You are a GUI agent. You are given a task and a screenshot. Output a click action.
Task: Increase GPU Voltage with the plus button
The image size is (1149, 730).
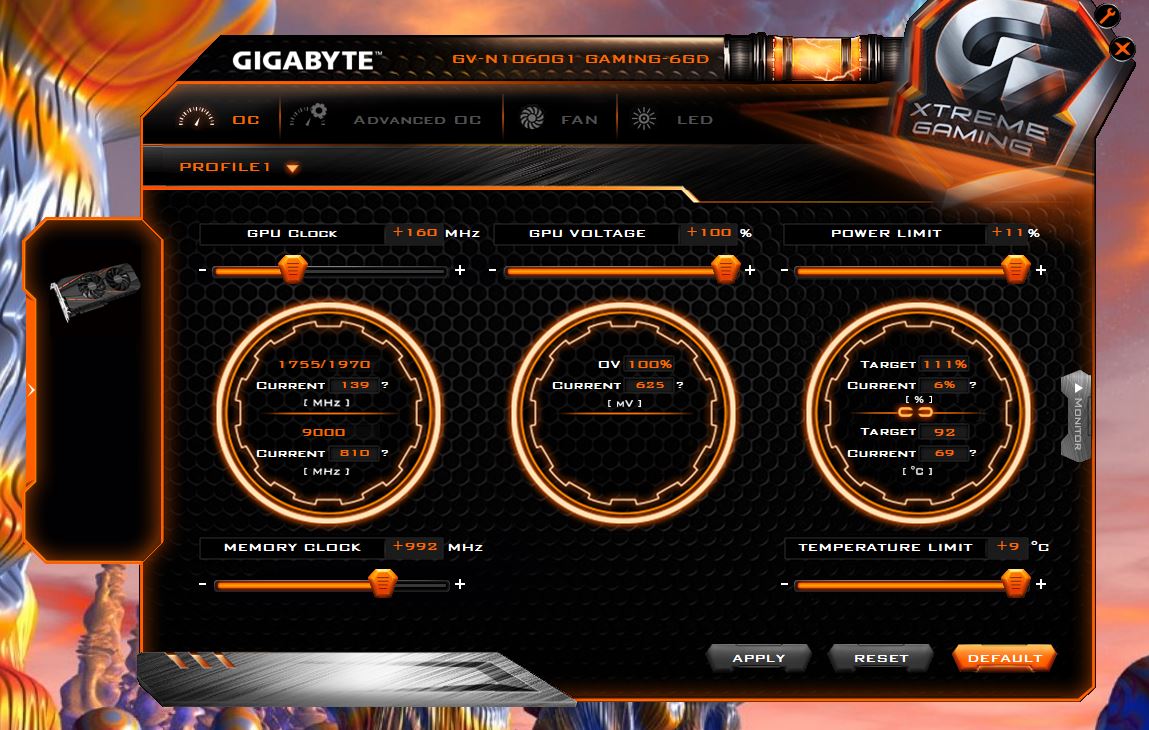[750, 270]
